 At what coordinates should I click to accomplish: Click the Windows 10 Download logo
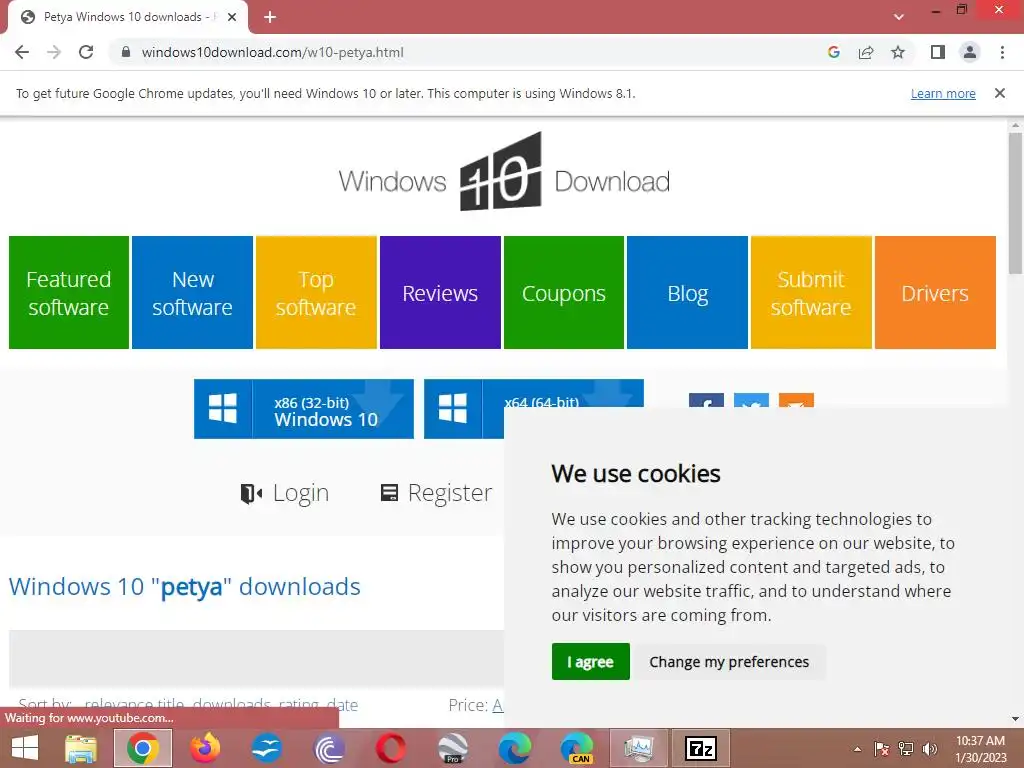504,172
